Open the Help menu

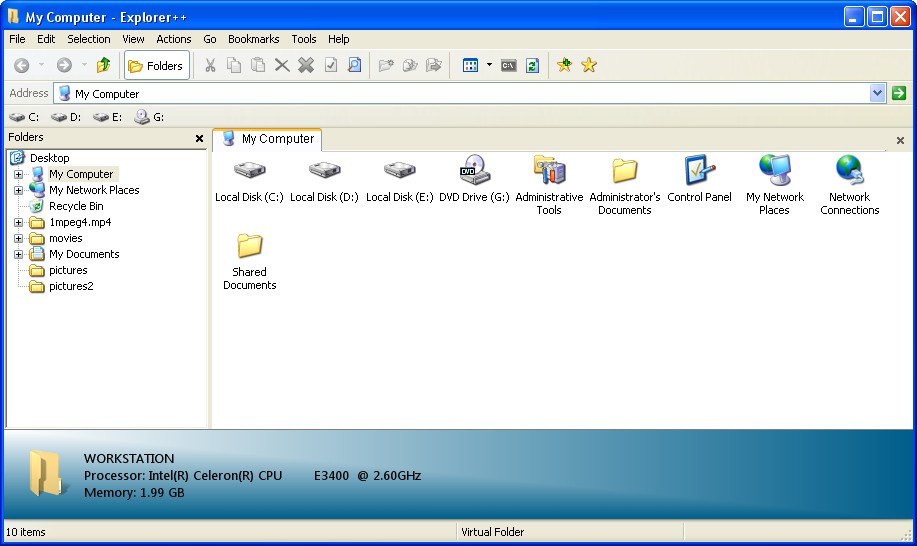tap(338, 39)
